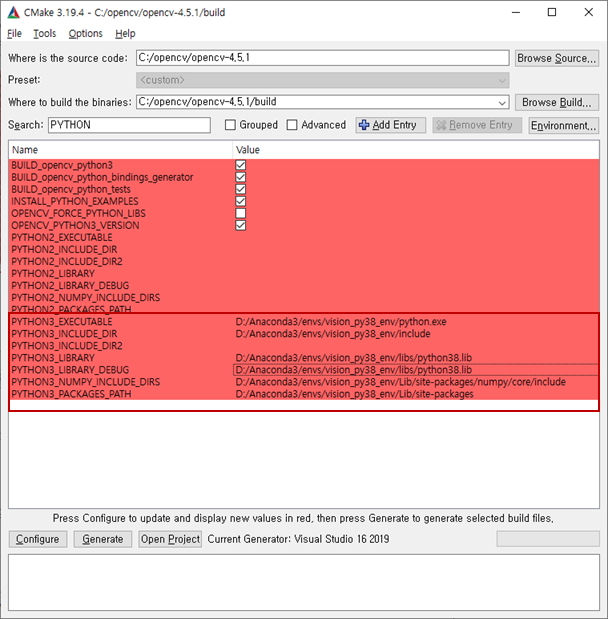
Task: Select the PYTHON3_INCLUDE_DIR entry name
Action: coord(64,334)
